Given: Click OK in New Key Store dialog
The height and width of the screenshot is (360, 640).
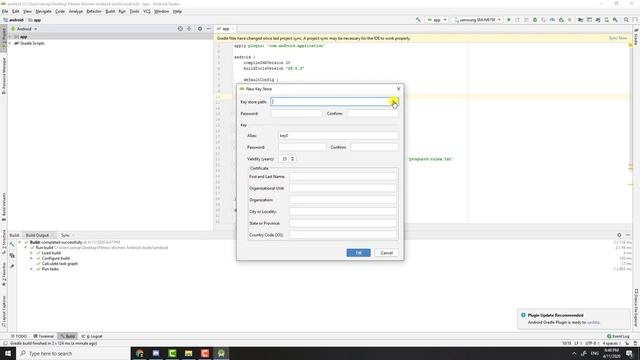Looking at the screenshot, I should tap(358, 253).
